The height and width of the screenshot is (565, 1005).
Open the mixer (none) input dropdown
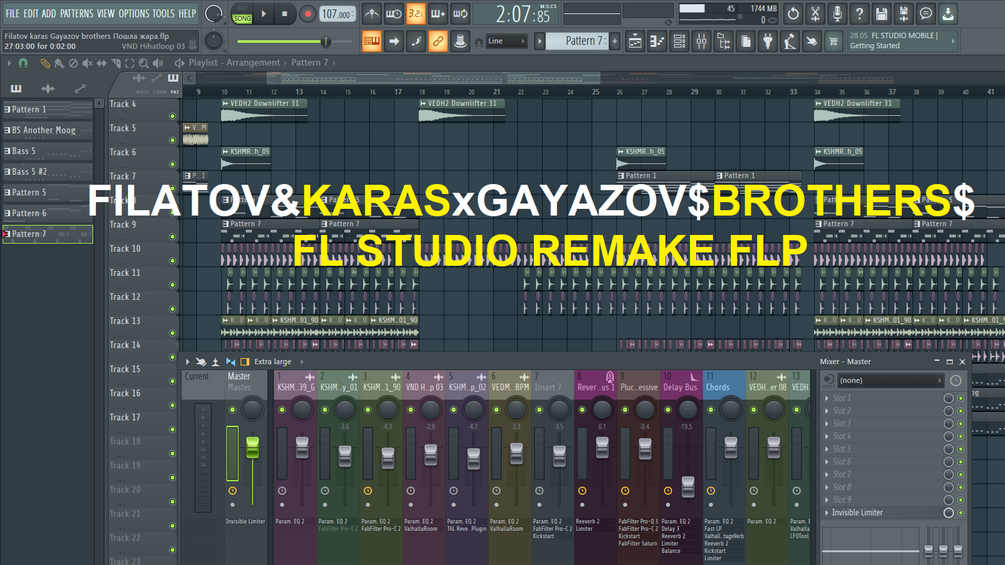click(890, 381)
